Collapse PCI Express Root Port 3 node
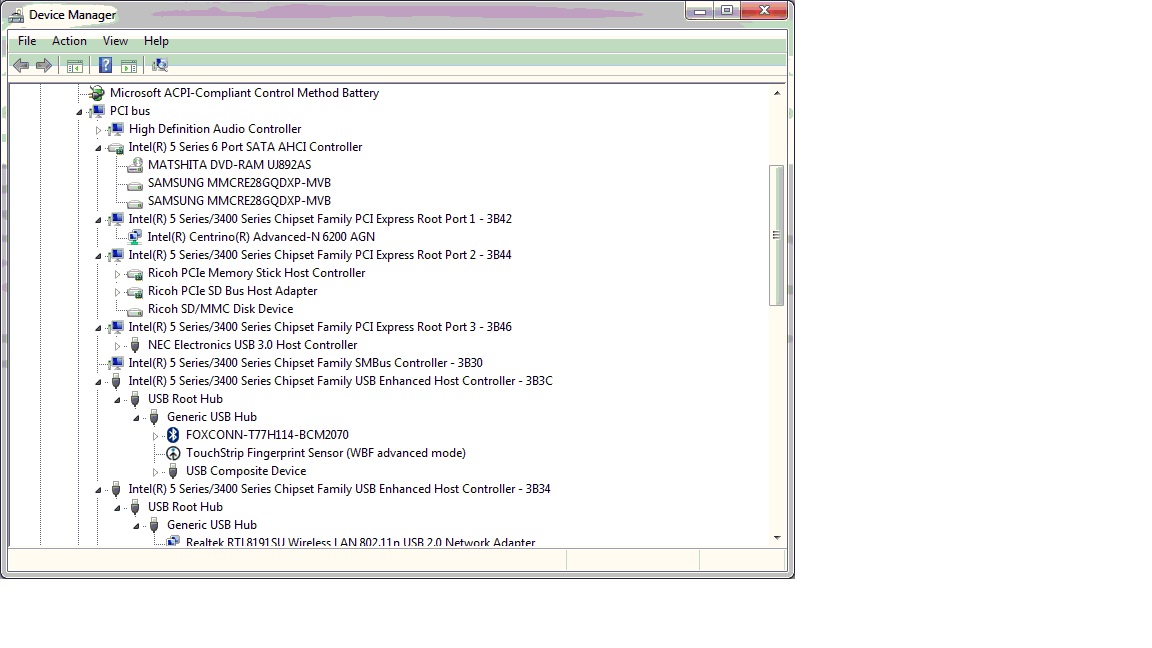Screen dimensions: 1152x648 click(98, 328)
